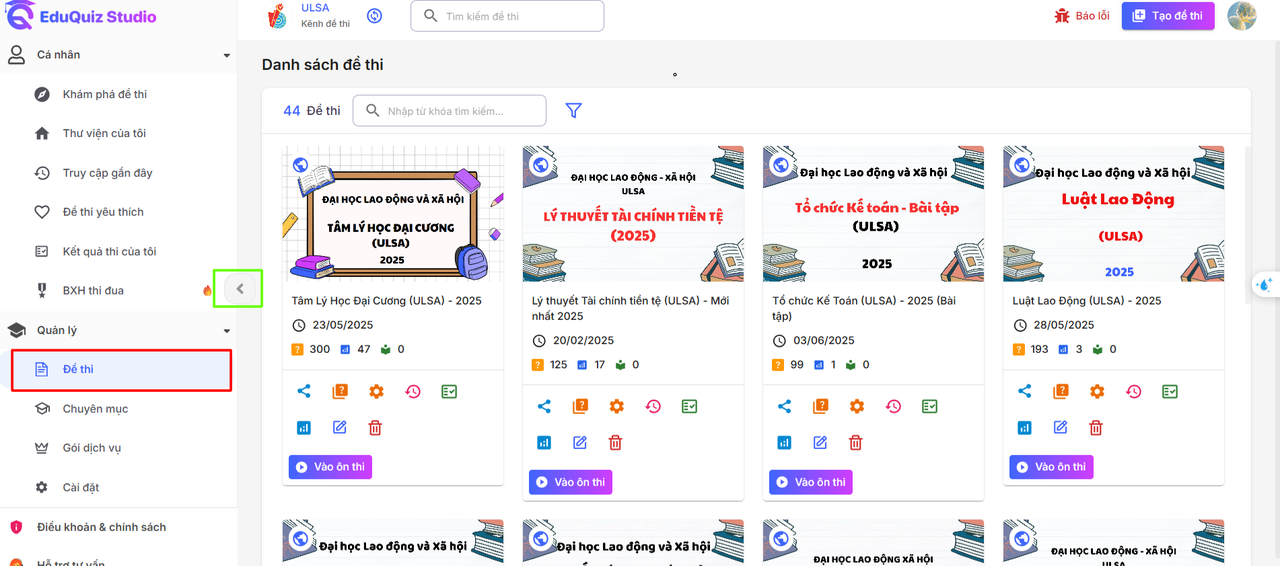1280x566 pixels.
Task: Open the Tâm Lý Học Đại Cương thumbnail
Action: pos(393,214)
